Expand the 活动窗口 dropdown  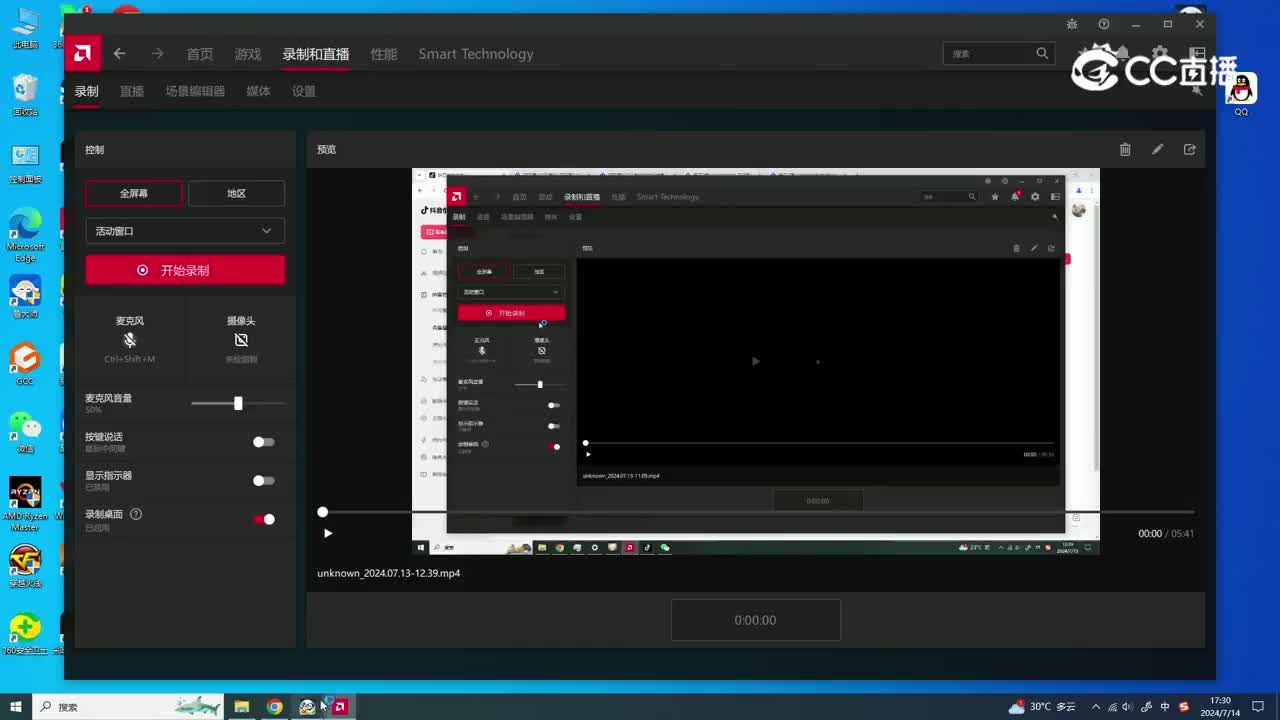click(x=185, y=231)
